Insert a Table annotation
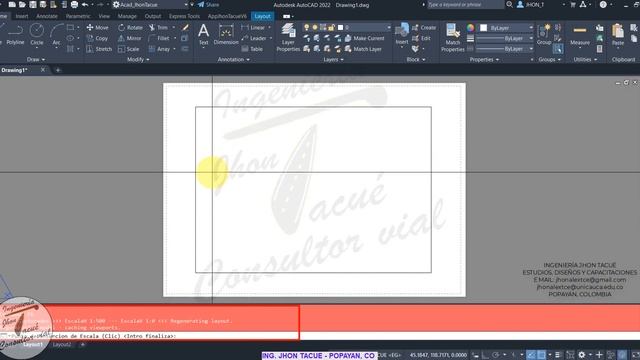Image resolution: width=640 pixels, height=360 pixels. (252, 49)
